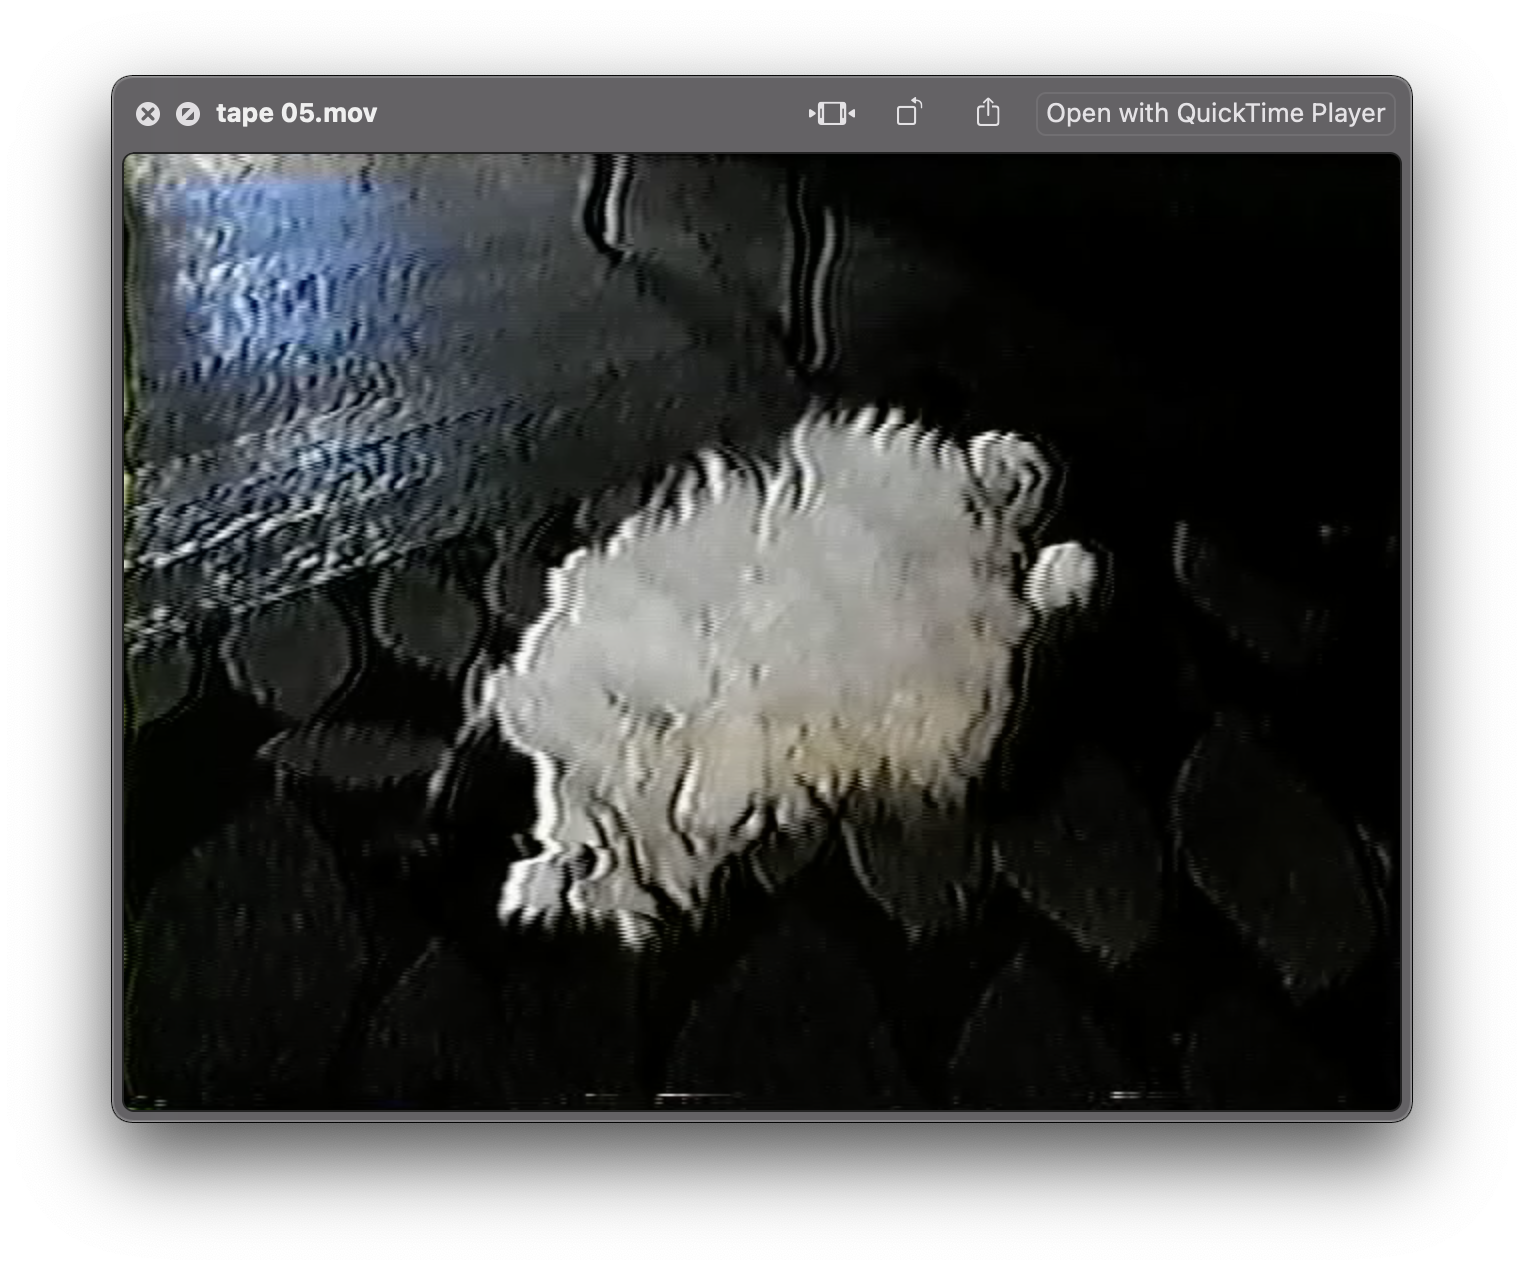Toggle the video trim filmstrip icon
This screenshot has height=1270, width=1524.
point(832,113)
